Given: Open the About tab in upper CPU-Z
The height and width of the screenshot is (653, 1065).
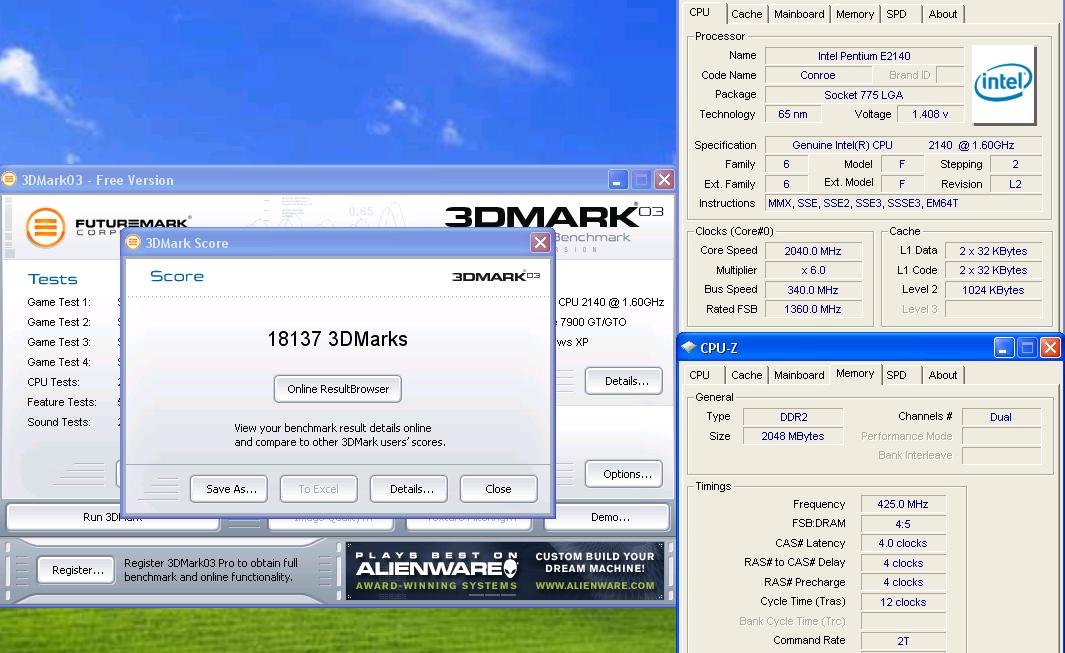Looking at the screenshot, I should (x=943, y=14).
